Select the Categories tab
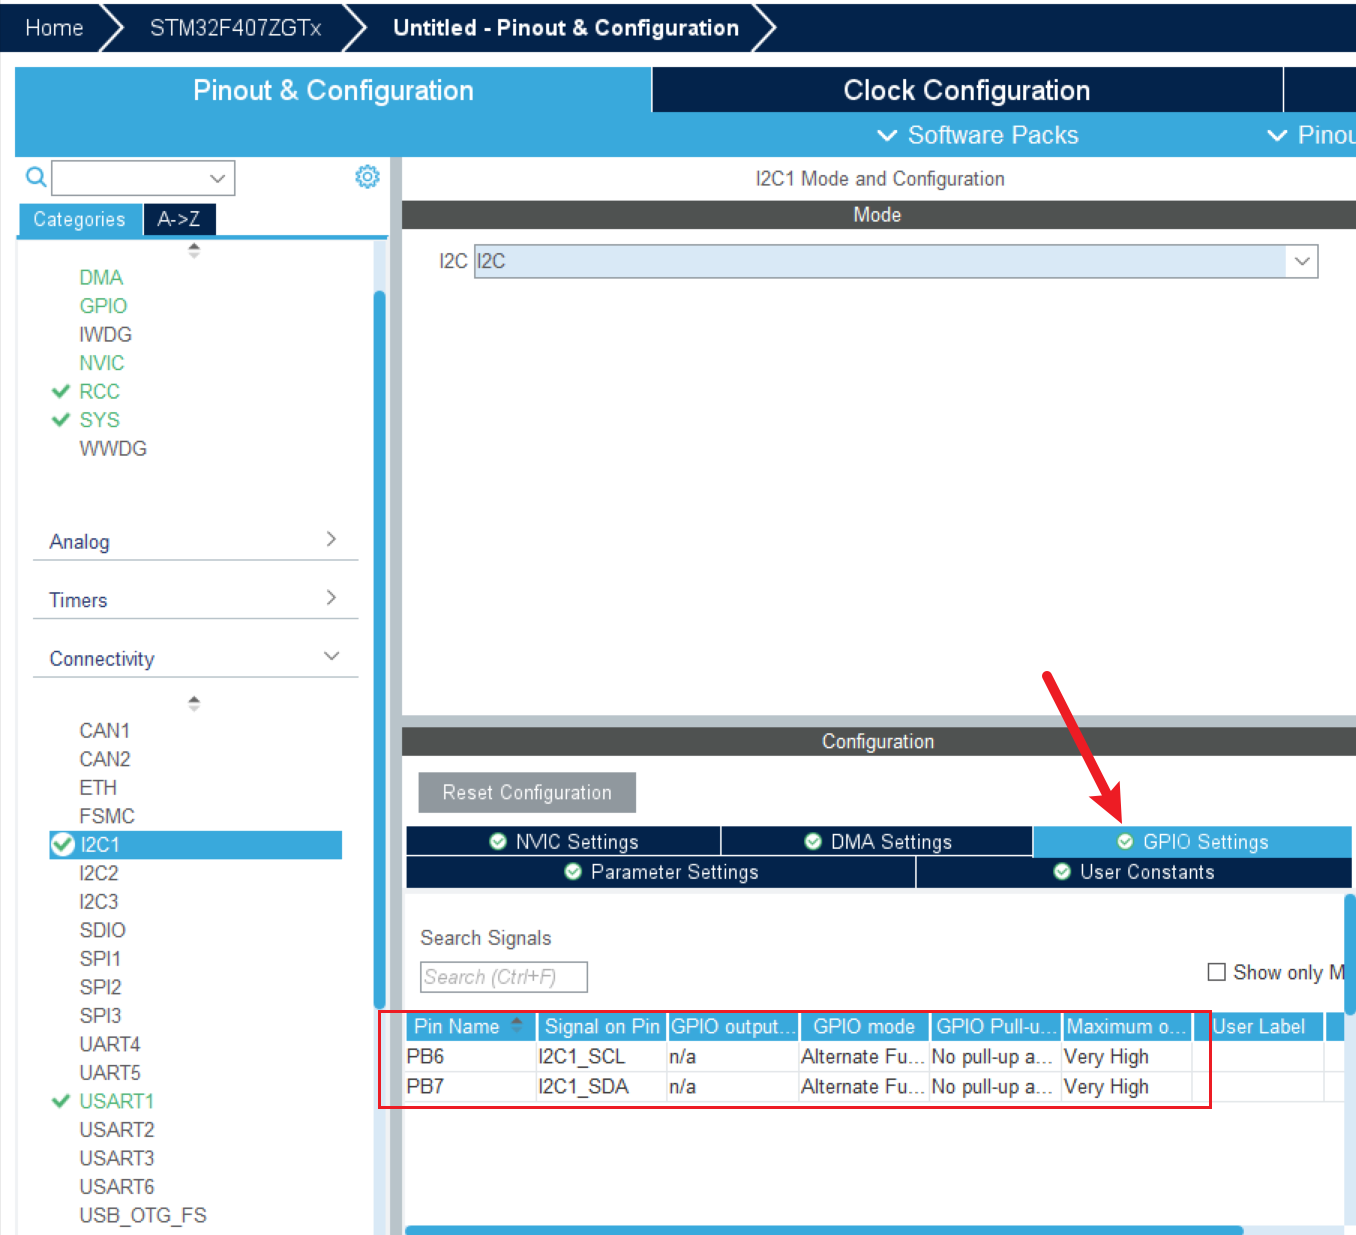 [x=79, y=219]
